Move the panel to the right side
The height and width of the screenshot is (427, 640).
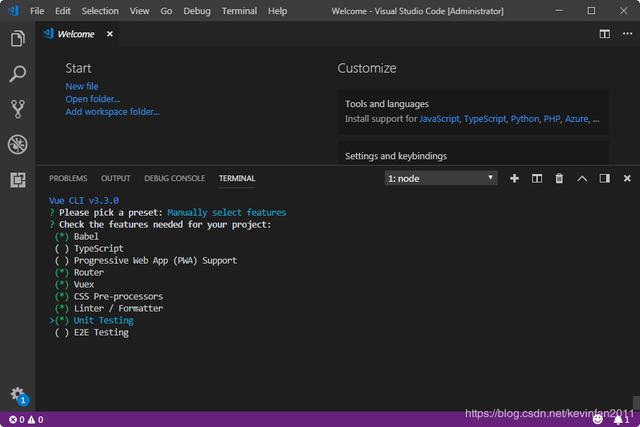coord(604,178)
